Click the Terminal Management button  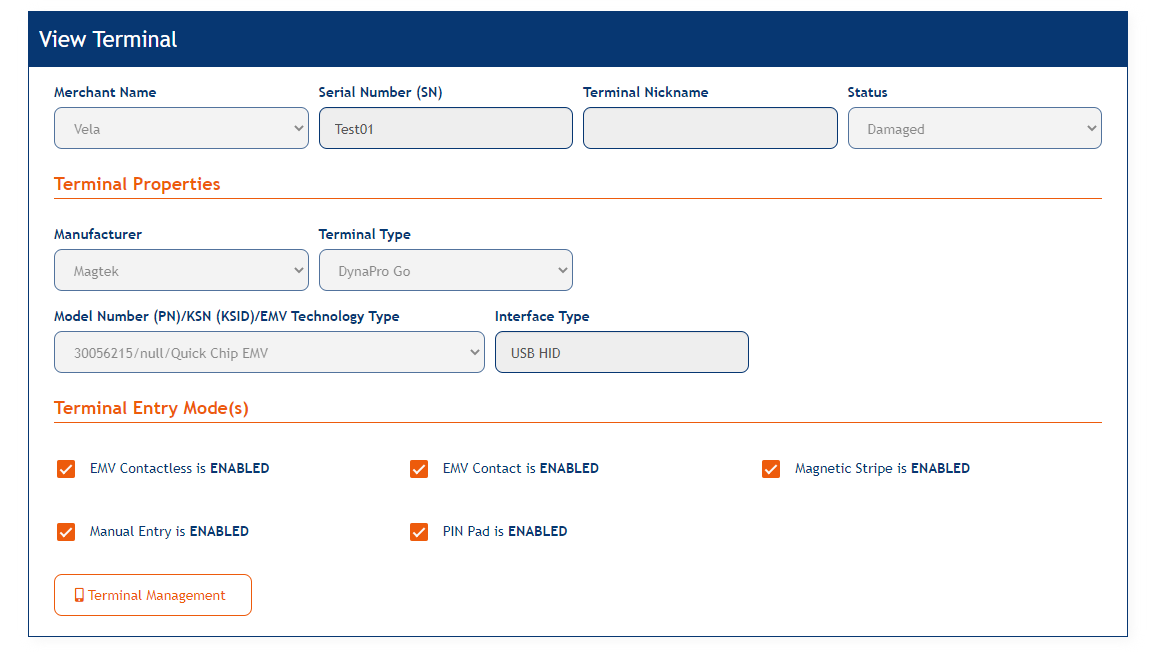tap(152, 594)
